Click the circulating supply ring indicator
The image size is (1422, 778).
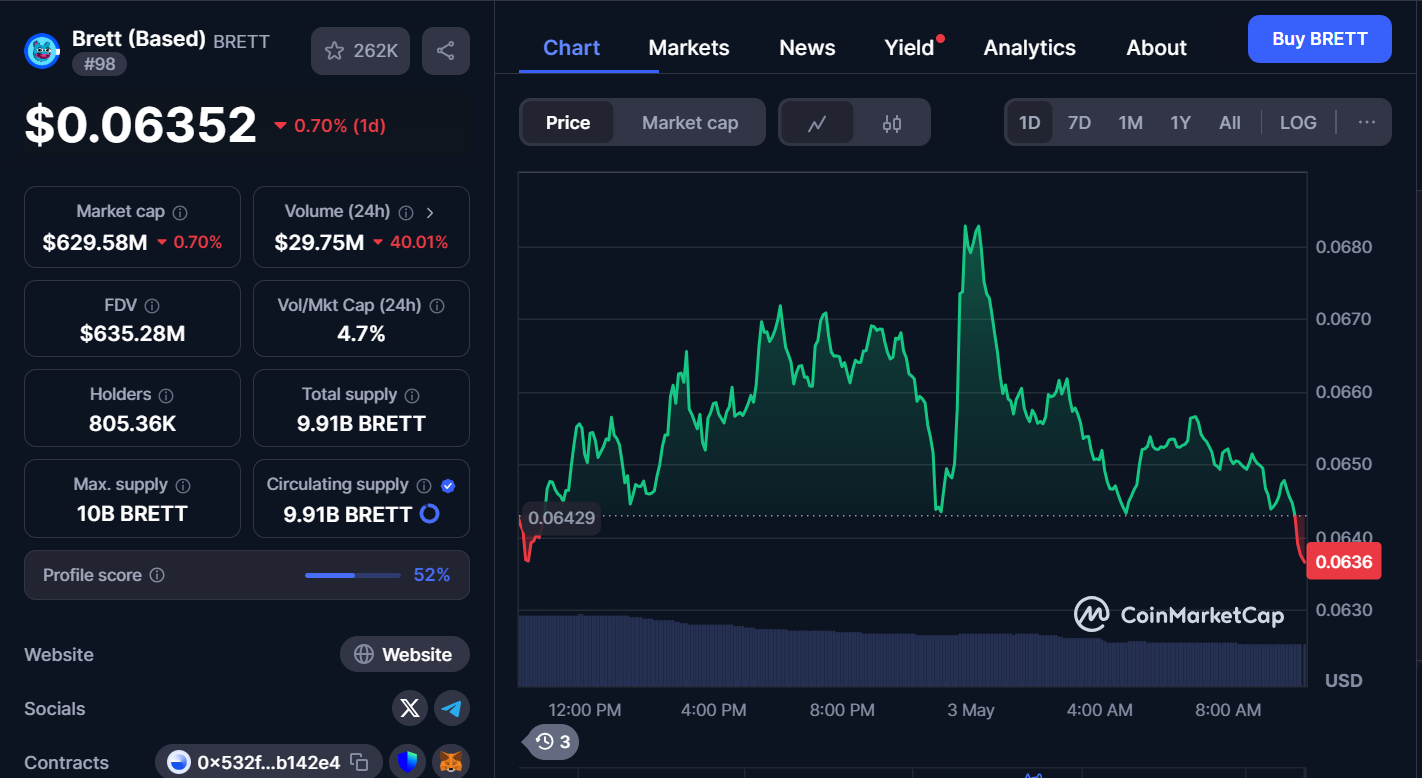[x=430, y=514]
